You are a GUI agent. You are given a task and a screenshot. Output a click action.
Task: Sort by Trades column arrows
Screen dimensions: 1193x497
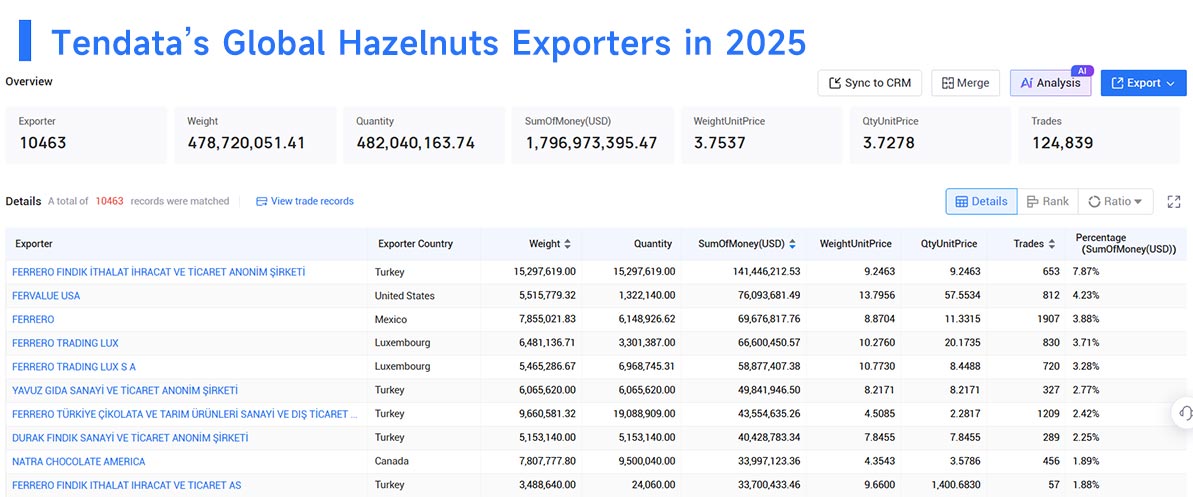(x=1051, y=244)
